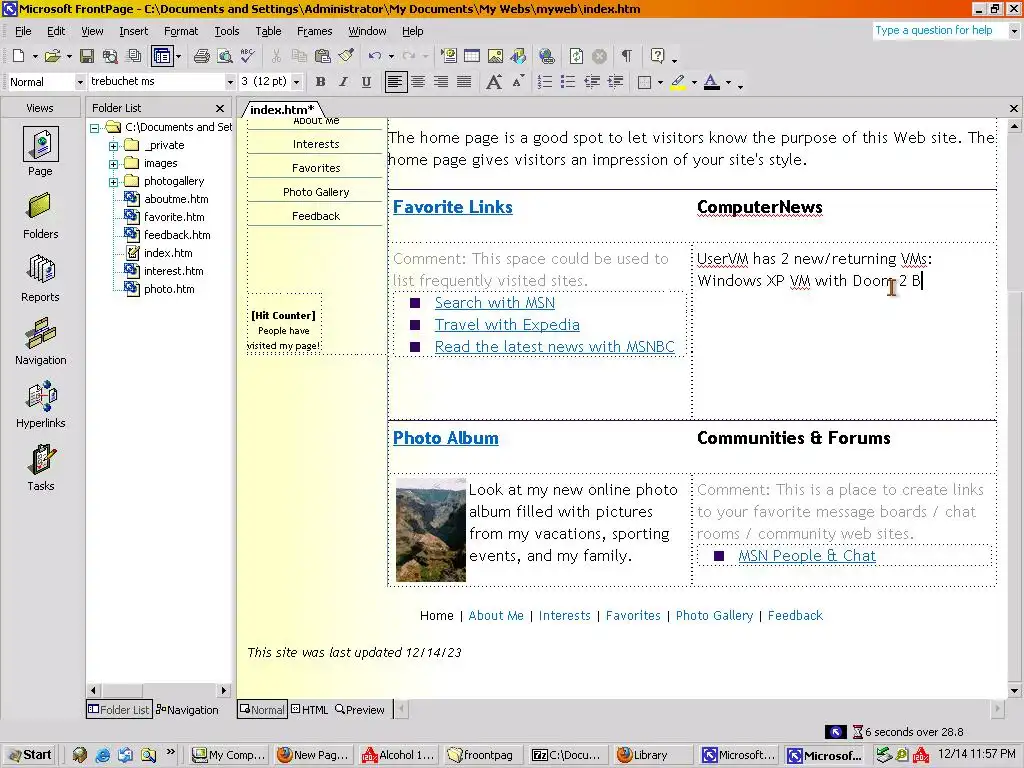The image size is (1024, 768).
Task: Toggle Bold formatting
Action: pyautogui.click(x=320, y=82)
